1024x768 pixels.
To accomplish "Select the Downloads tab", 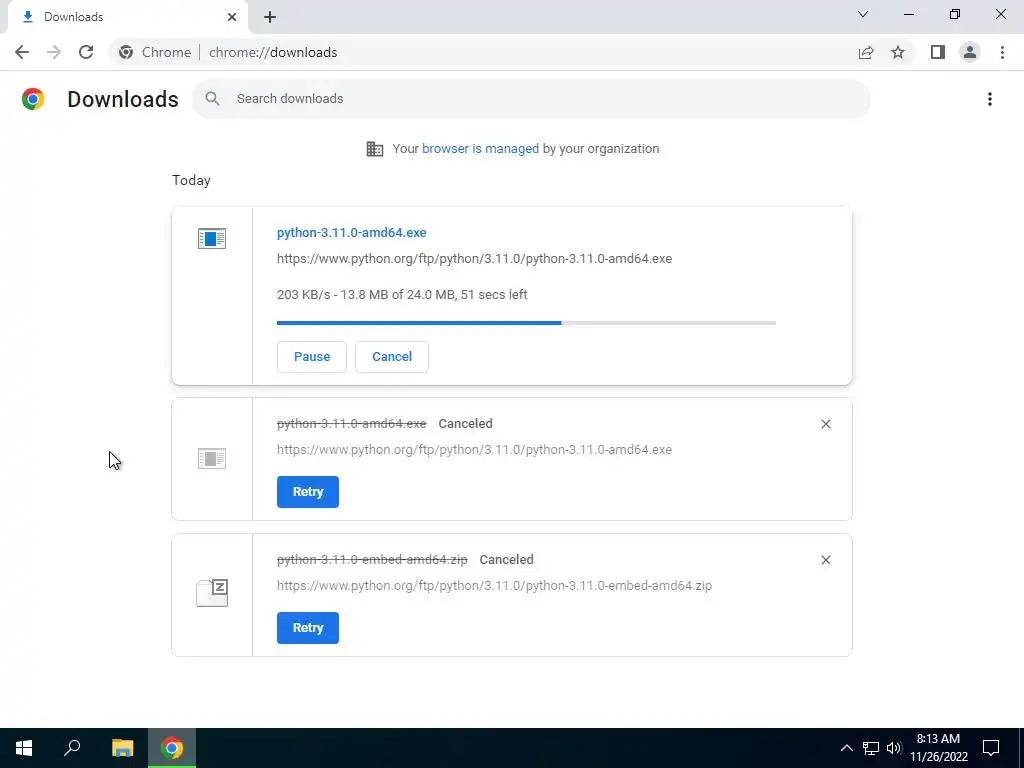I will (x=129, y=17).
